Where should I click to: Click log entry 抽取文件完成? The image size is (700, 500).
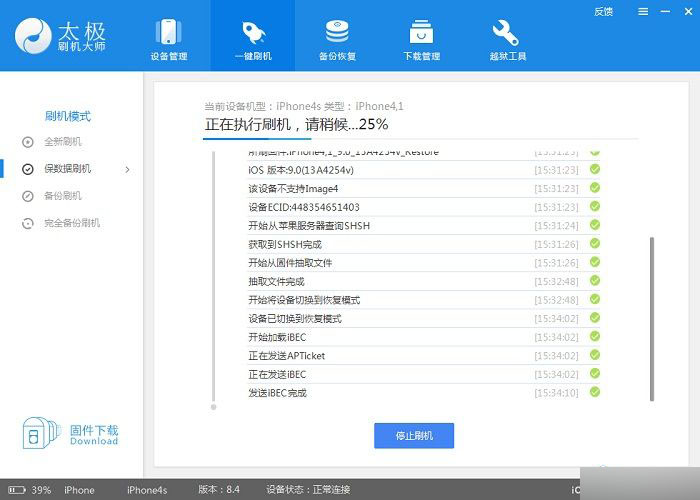276,282
